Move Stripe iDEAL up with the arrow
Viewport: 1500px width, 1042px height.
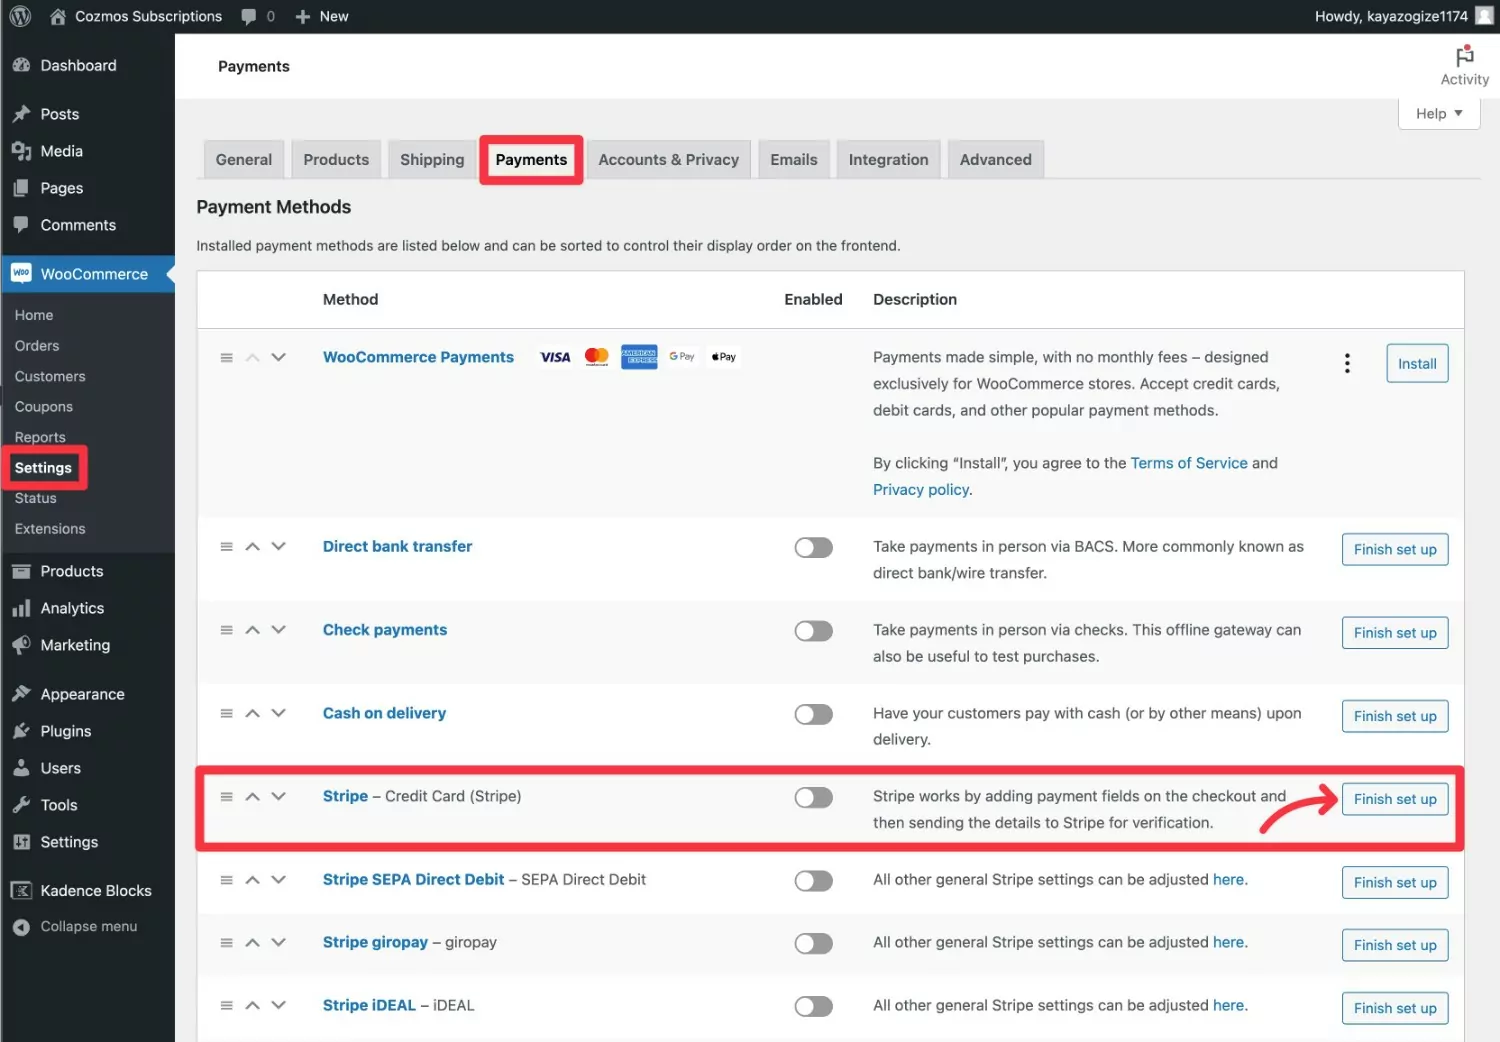(x=253, y=1006)
